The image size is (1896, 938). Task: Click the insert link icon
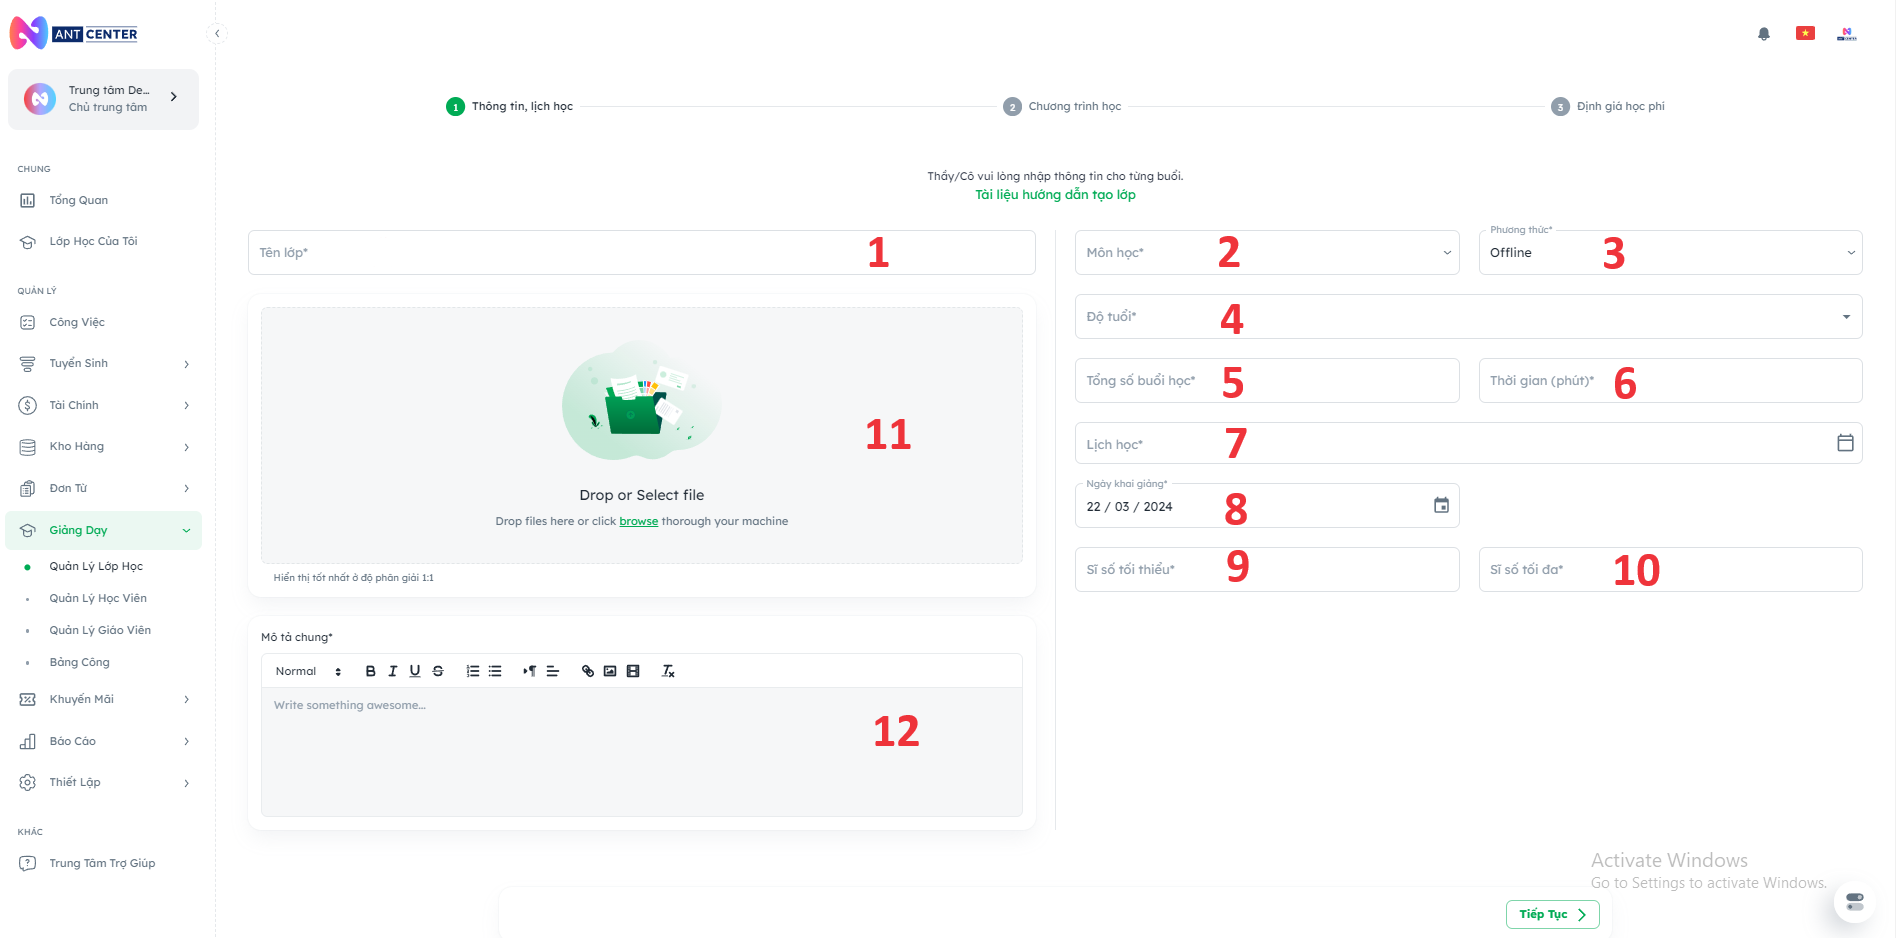(x=588, y=671)
